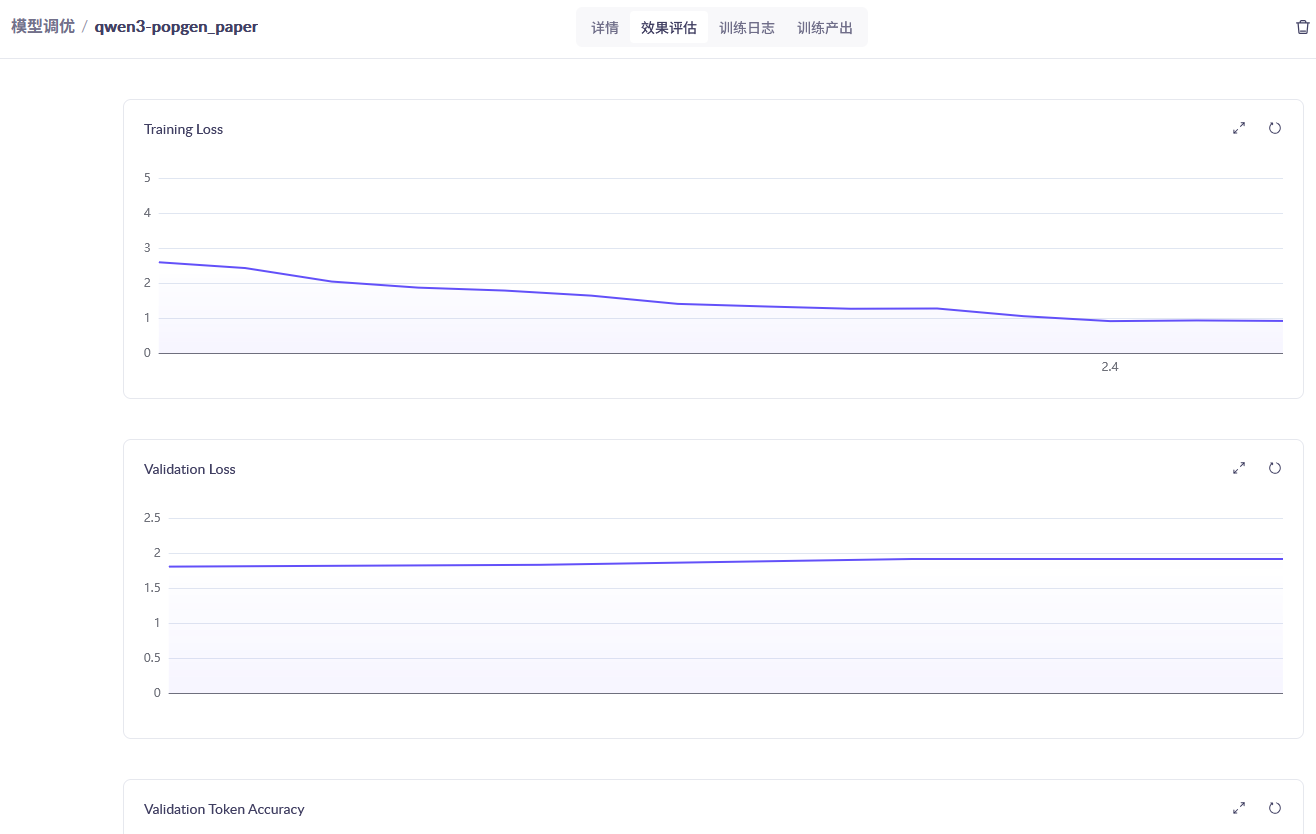Select the 效果评估 tab

click(x=669, y=28)
